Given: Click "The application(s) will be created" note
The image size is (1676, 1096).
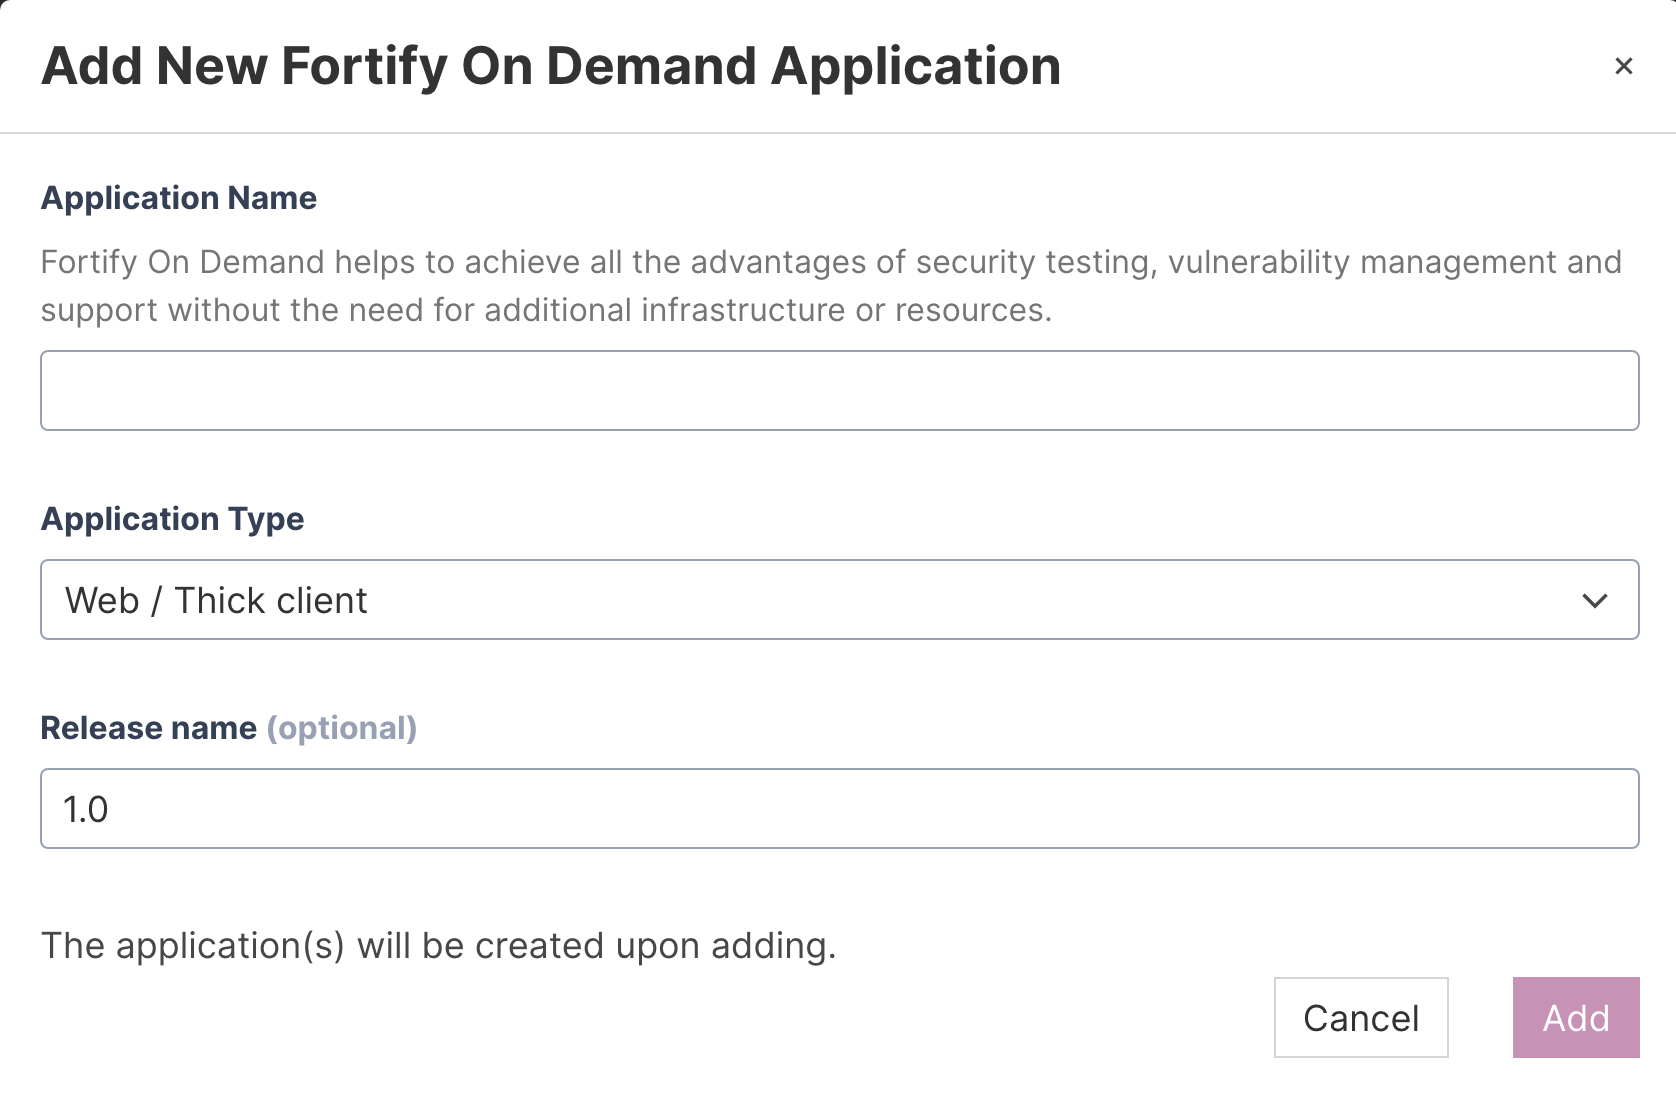Looking at the screenshot, I should click(438, 945).
